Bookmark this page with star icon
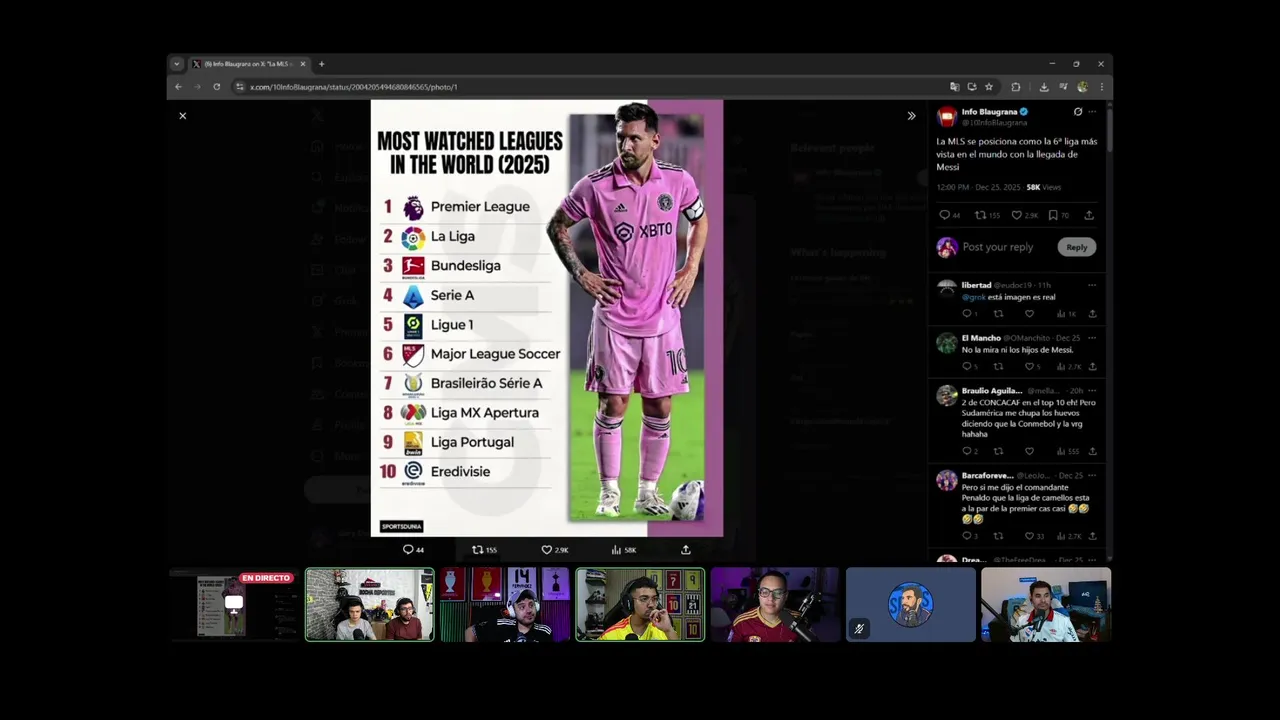 coord(989,87)
